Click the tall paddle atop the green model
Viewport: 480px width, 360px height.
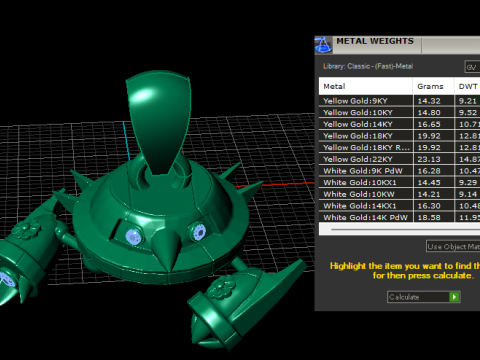(x=158, y=122)
